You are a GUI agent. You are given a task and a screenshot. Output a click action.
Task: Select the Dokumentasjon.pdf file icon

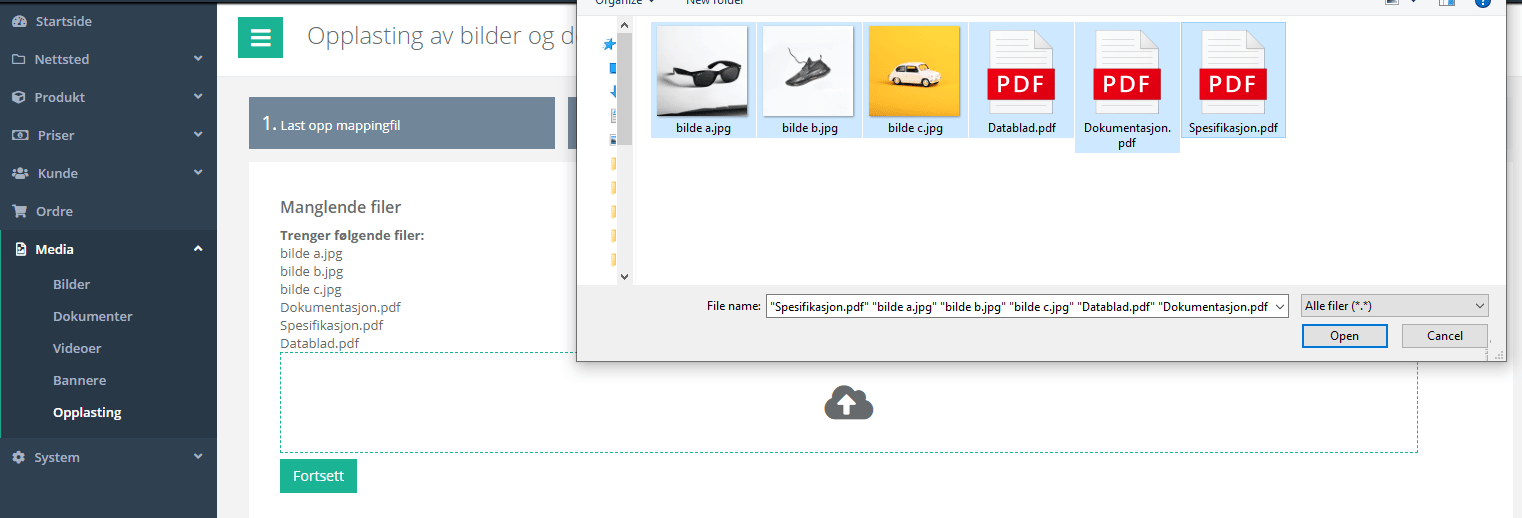coord(1127,72)
